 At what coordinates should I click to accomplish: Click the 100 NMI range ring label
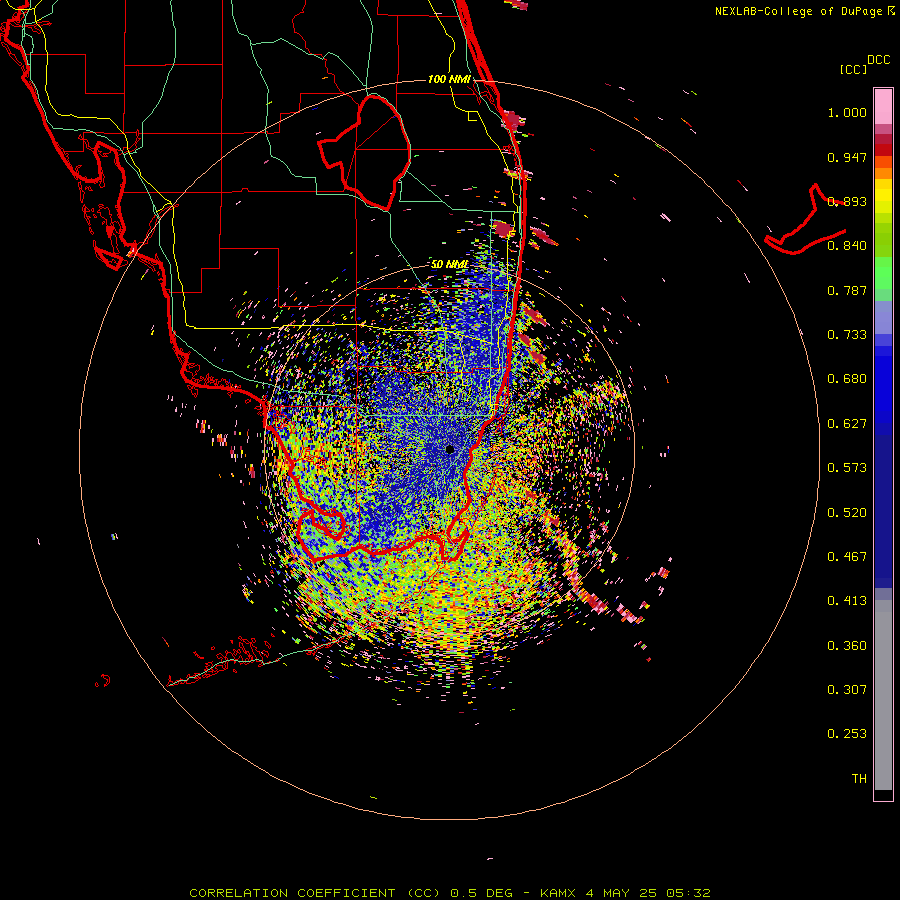[x=449, y=79]
